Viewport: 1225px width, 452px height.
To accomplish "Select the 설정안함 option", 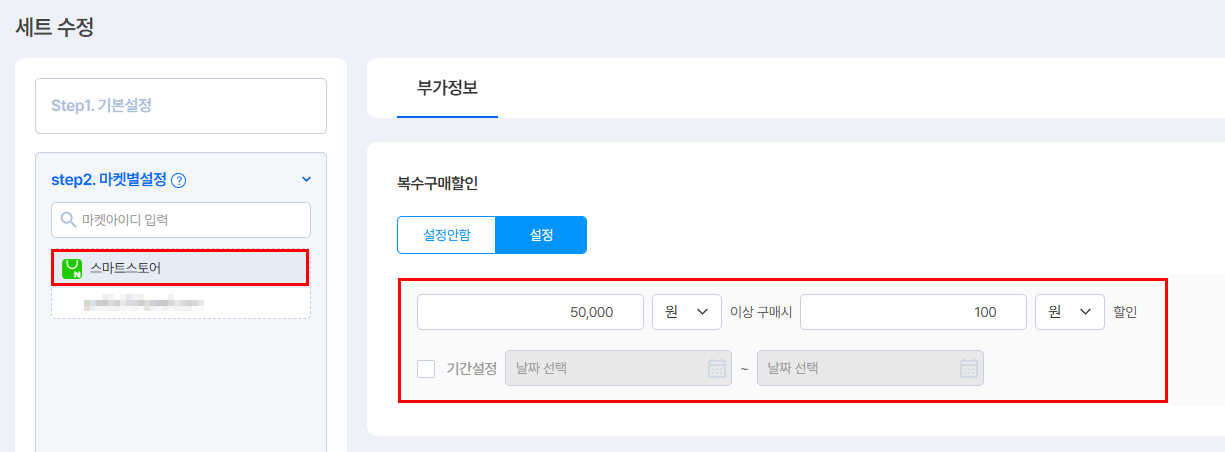I will point(447,235).
